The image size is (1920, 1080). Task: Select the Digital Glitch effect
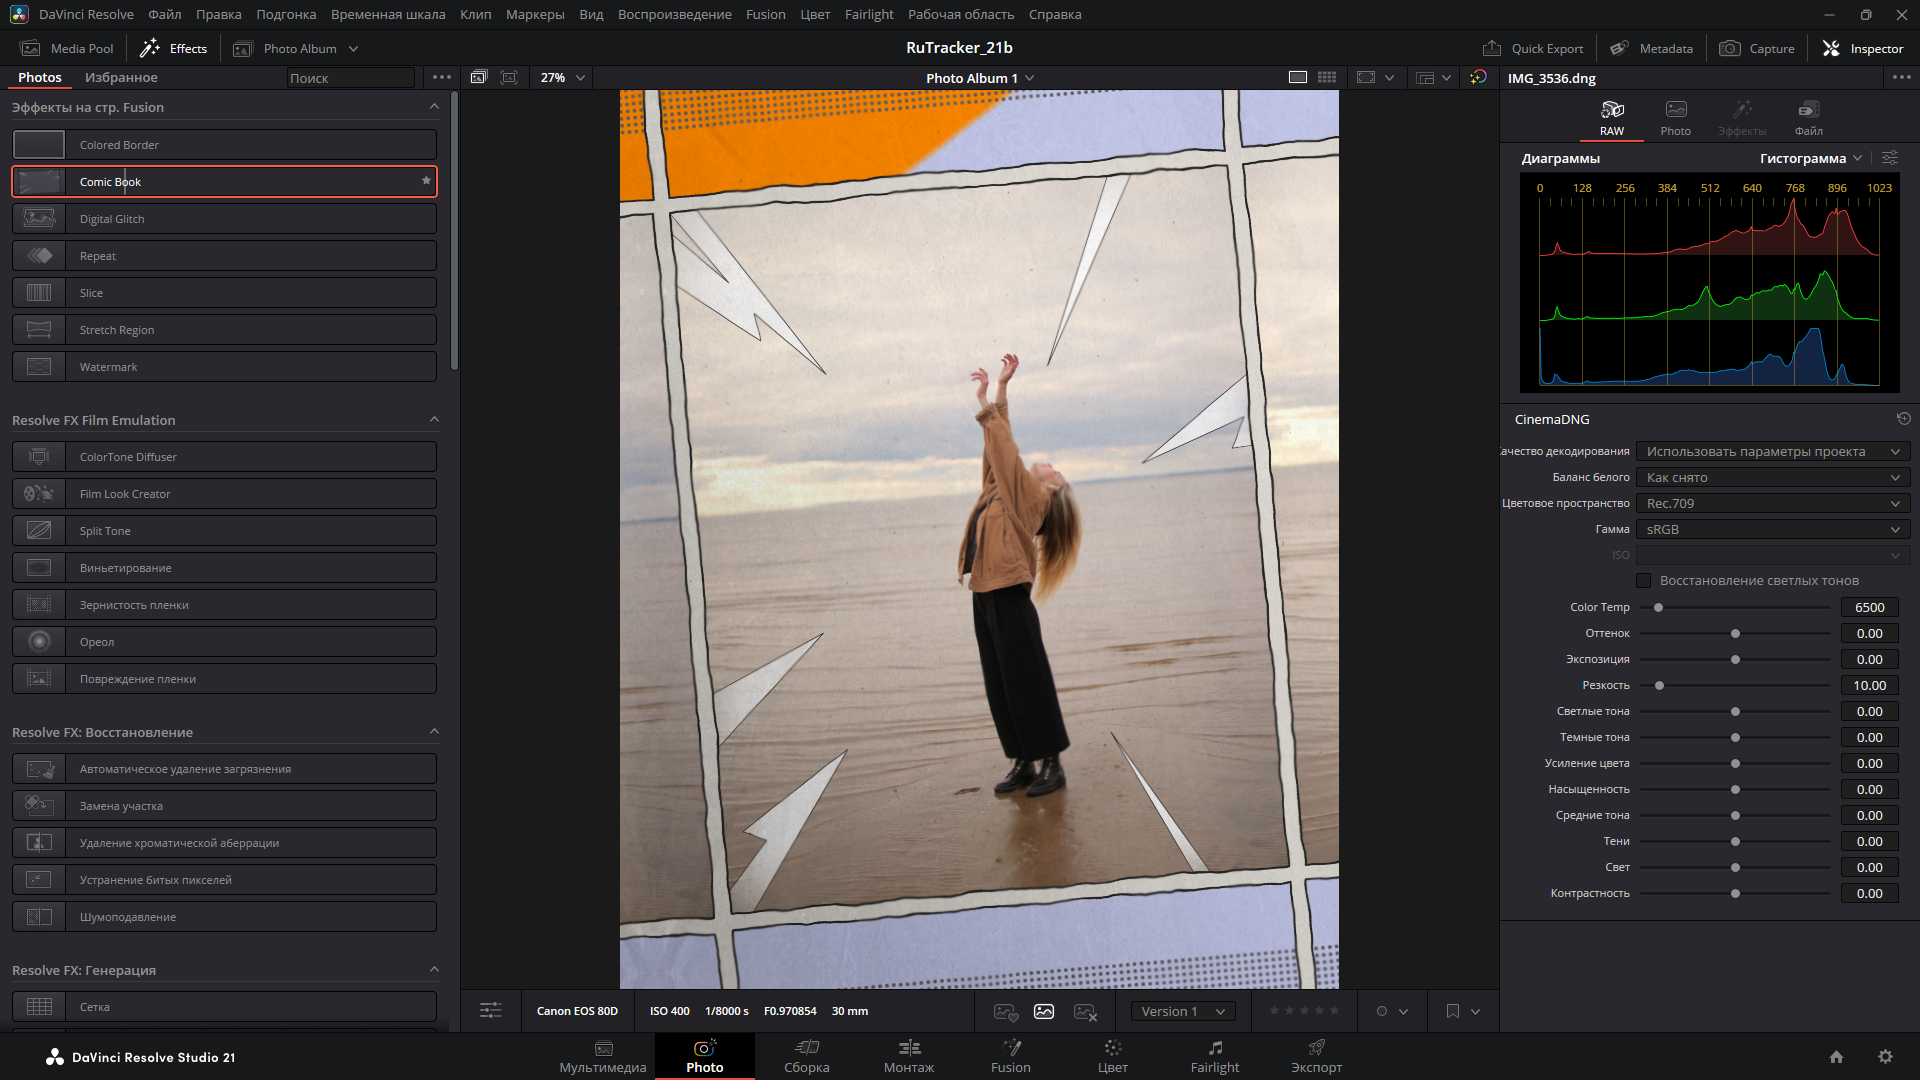tap(224, 219)
